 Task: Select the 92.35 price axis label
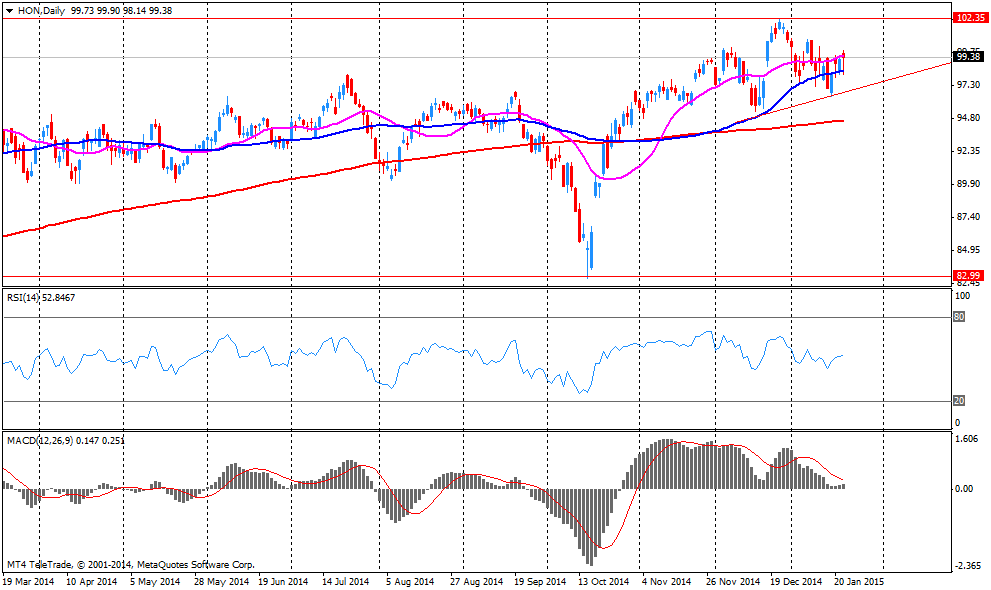point(969,151)
